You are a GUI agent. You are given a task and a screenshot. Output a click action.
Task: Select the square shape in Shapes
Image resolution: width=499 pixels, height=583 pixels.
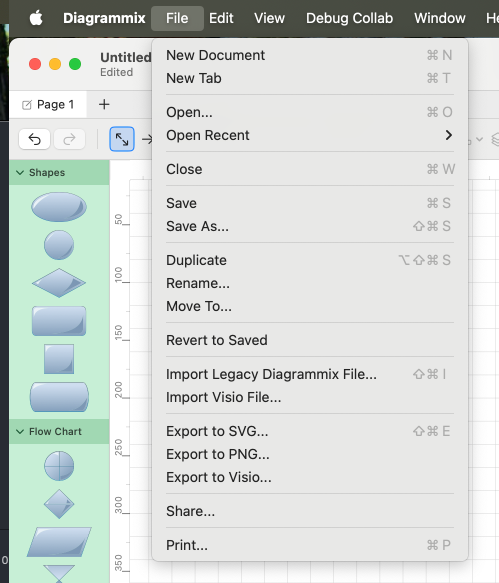point(59,359)
